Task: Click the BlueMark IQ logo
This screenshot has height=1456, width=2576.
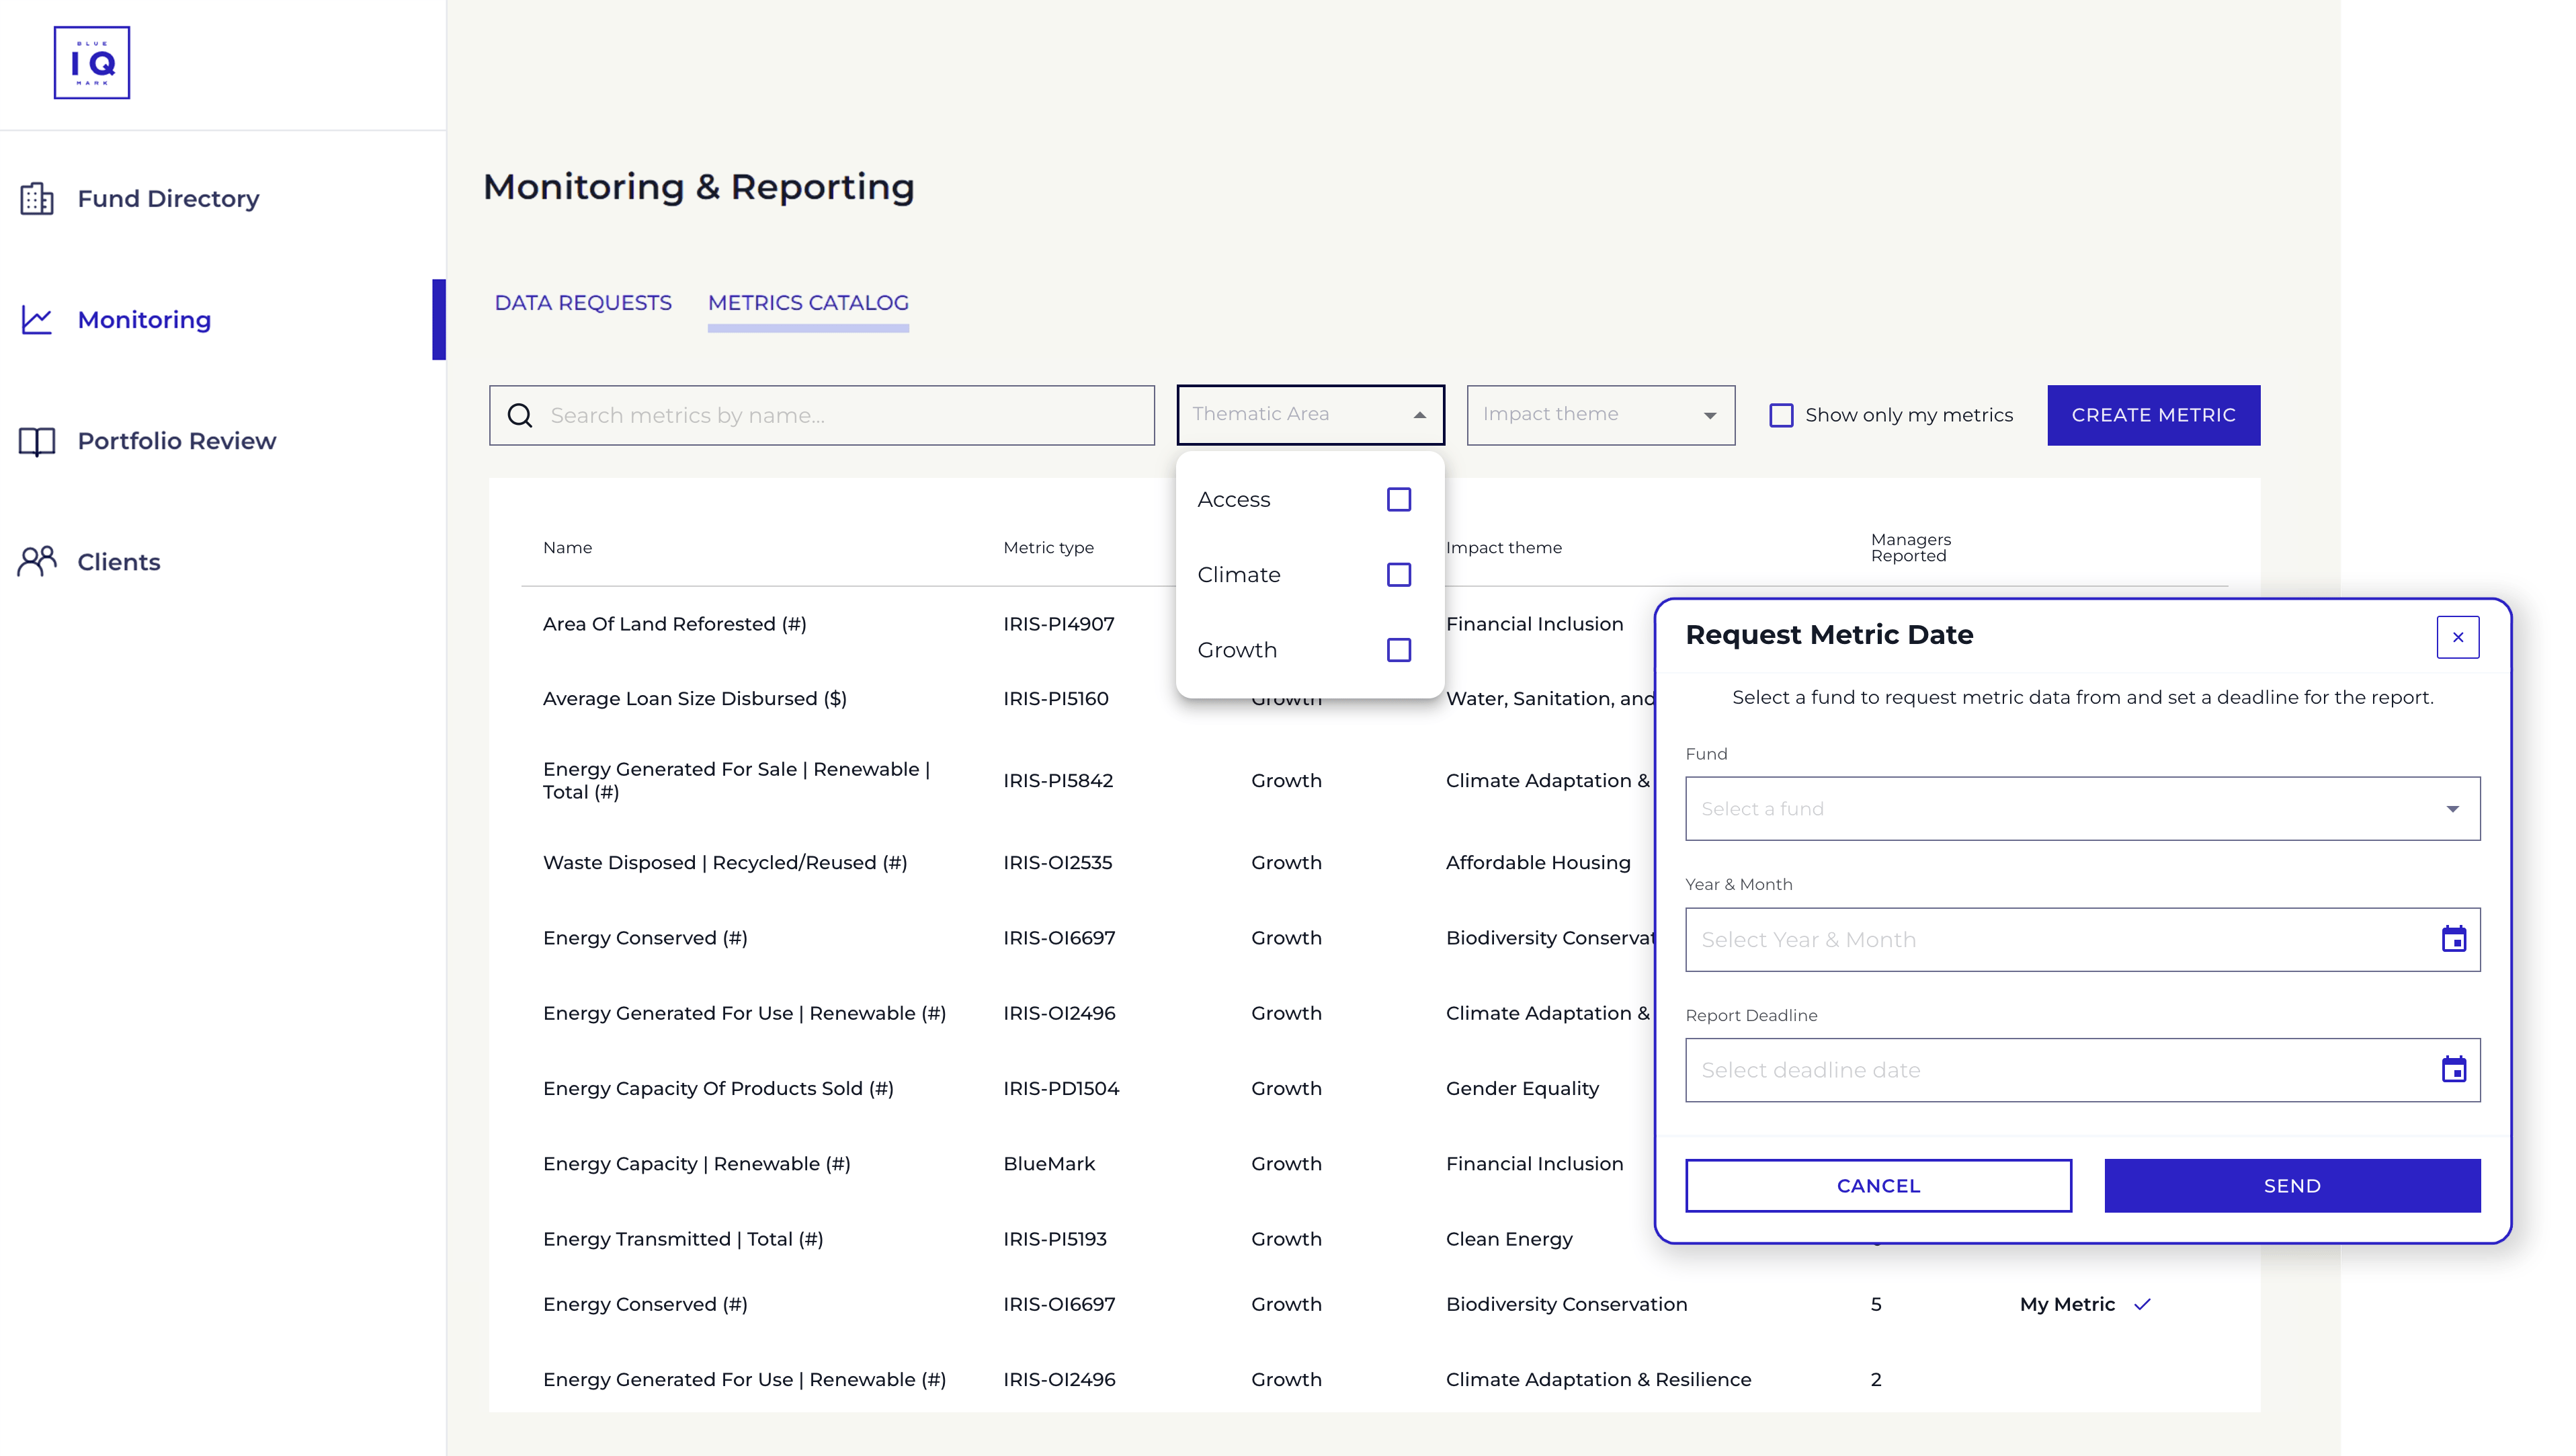Action: [x=92, y=63]
